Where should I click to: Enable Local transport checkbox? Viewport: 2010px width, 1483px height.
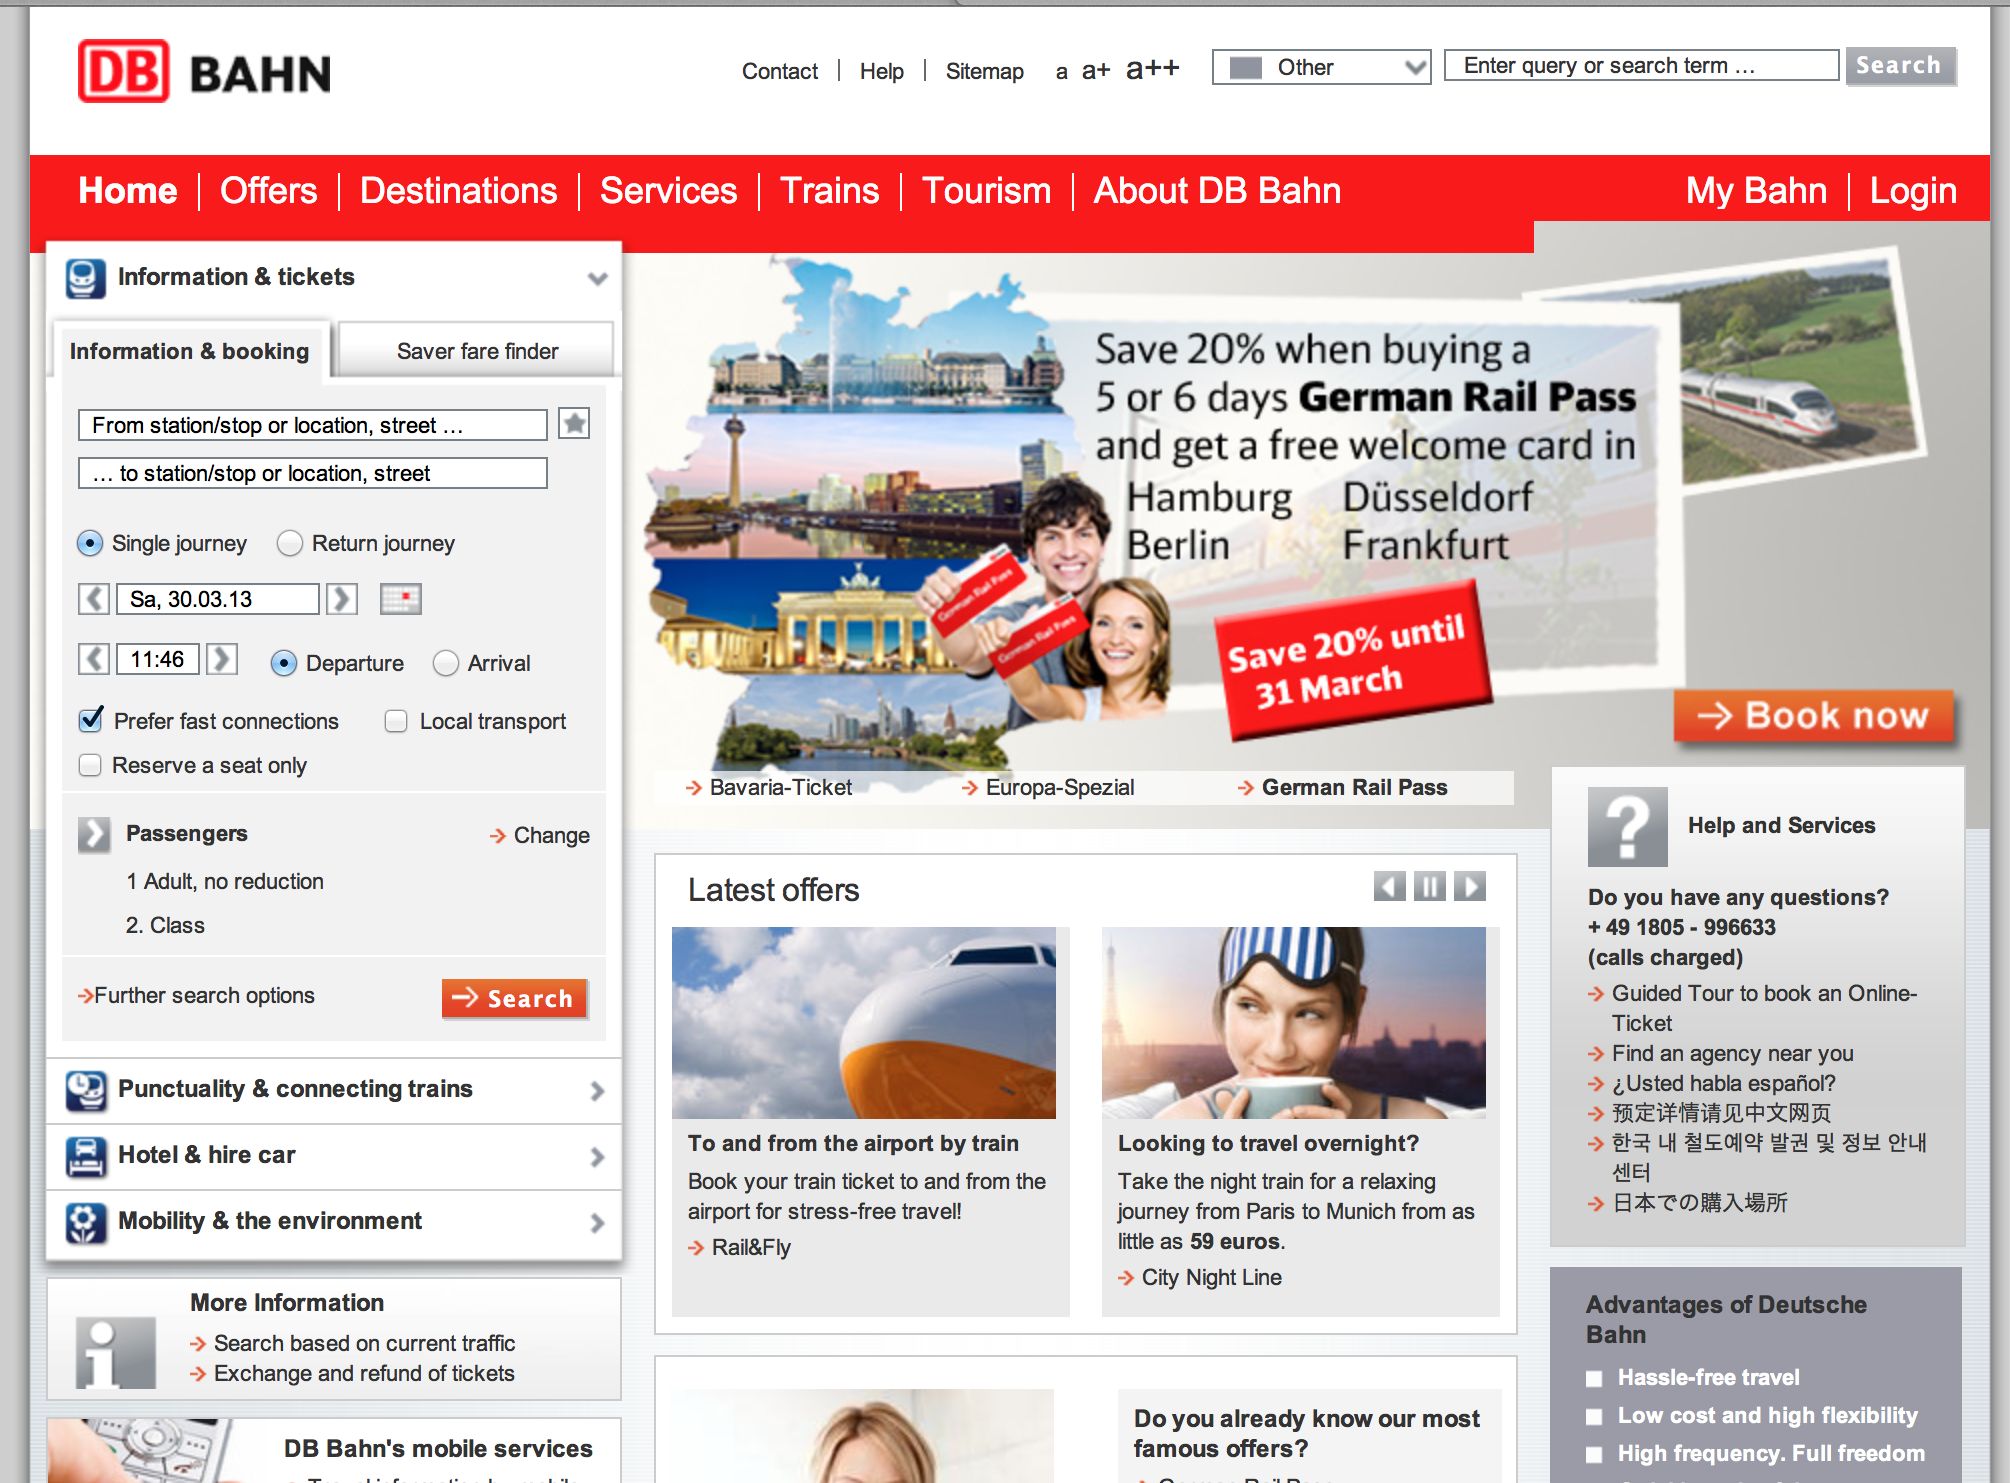pos(396,721)
